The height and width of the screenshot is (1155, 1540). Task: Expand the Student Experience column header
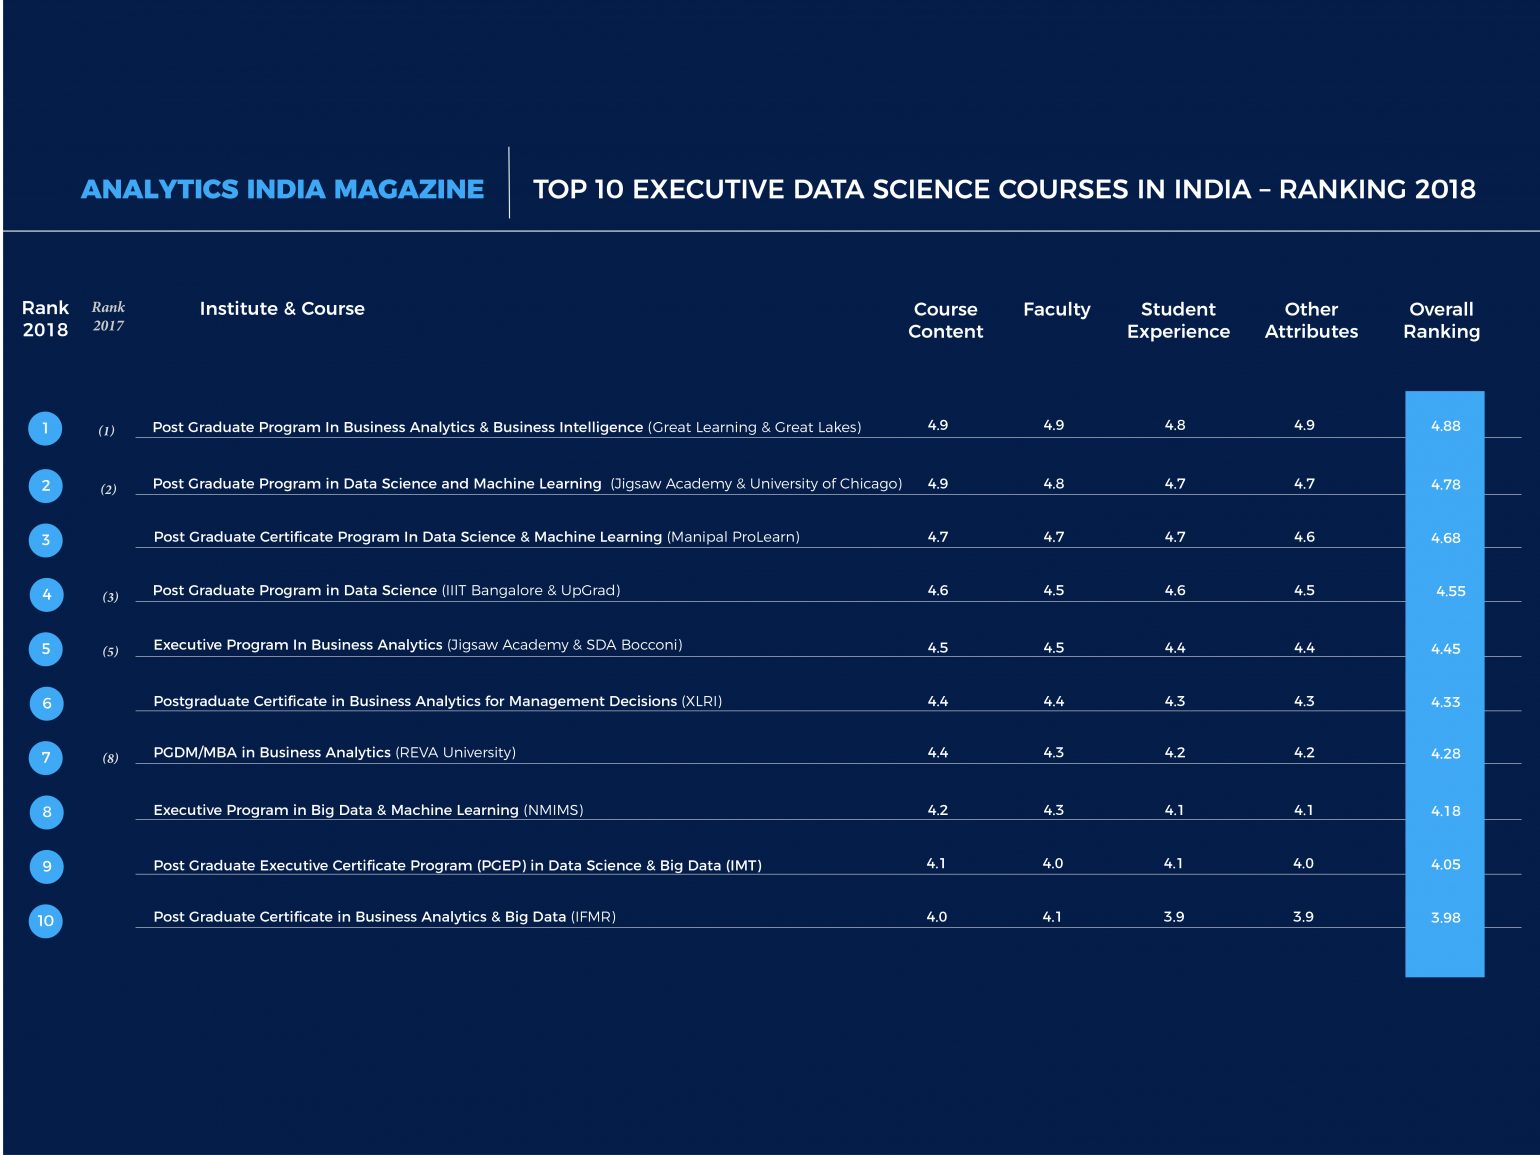(x=1179, y=320)
